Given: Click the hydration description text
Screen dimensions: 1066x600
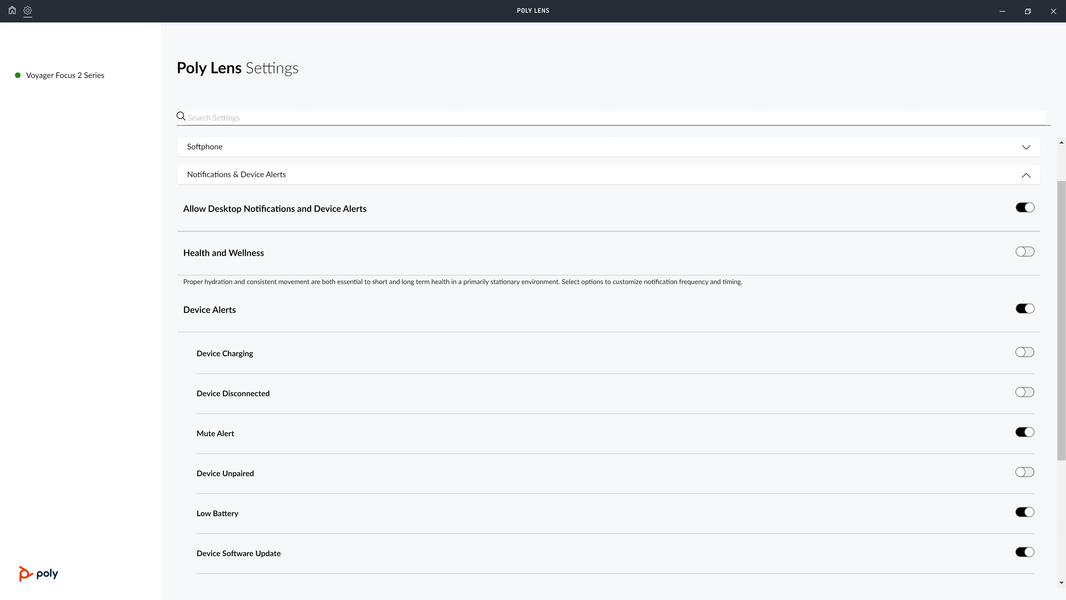Looking at the screenshot, I should click(462, 281).
